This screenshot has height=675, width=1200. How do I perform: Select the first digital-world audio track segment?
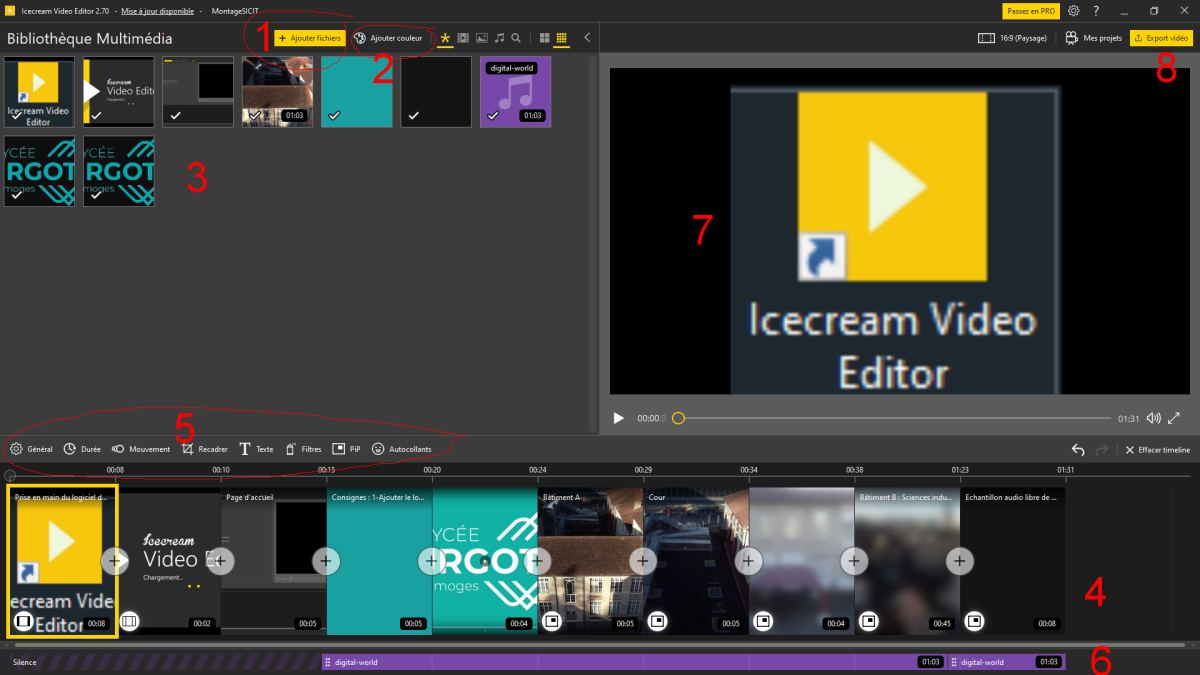[634, 662]
